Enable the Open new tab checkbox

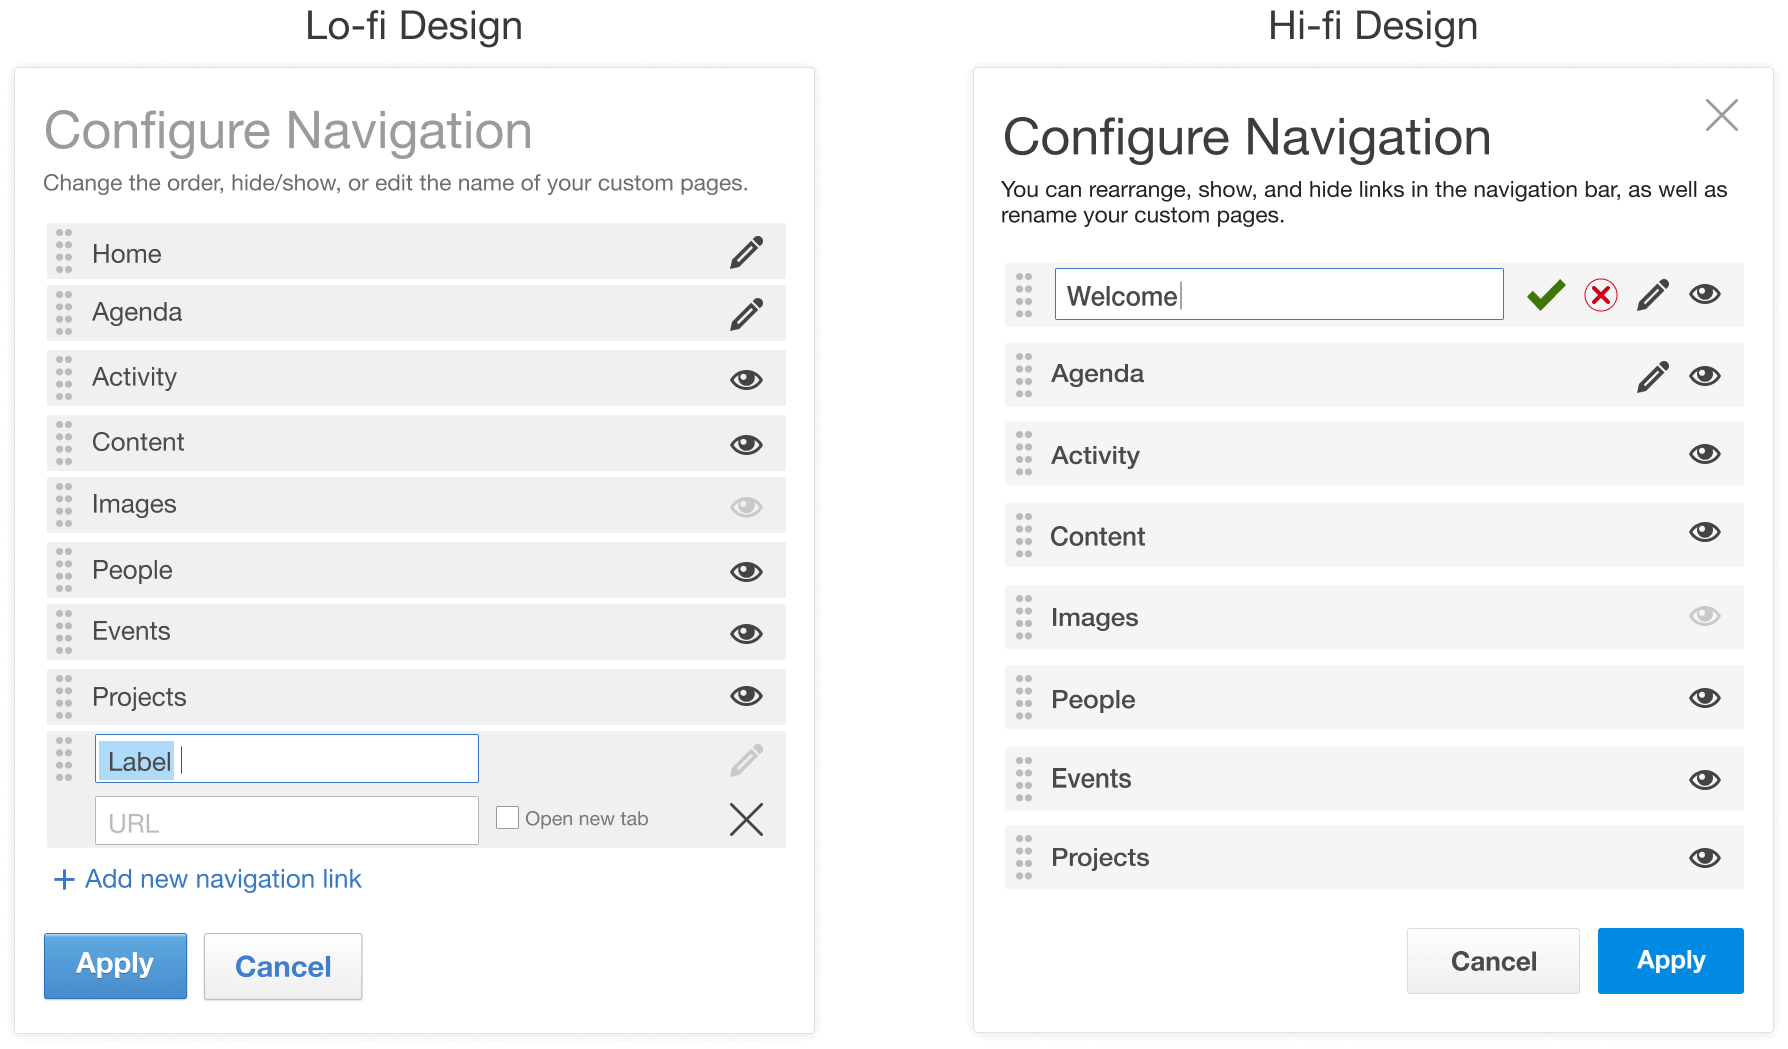click(508, 817)
